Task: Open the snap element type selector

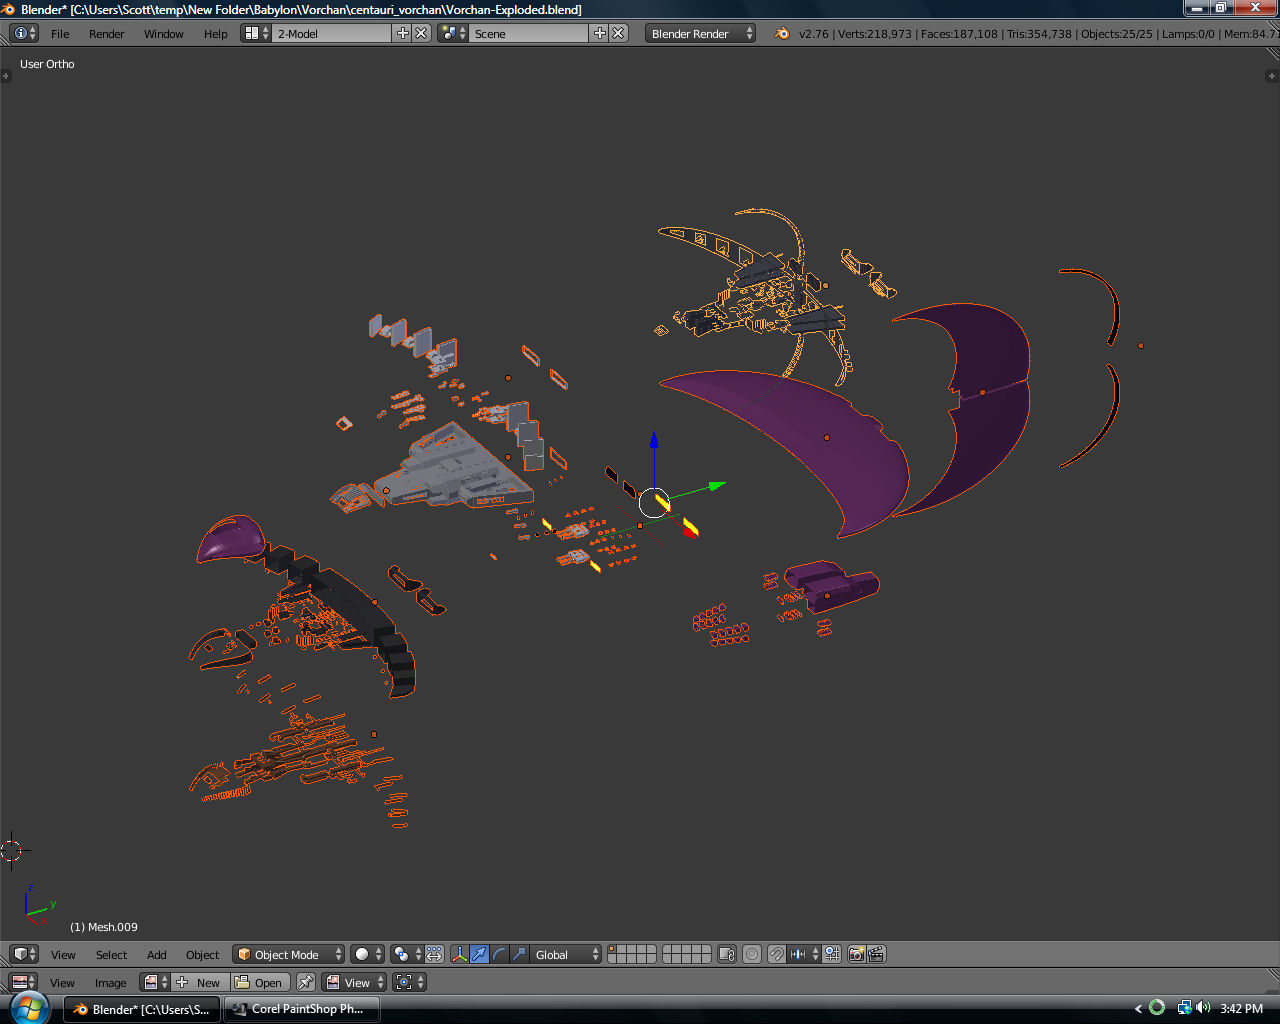Action: point(805,954)
